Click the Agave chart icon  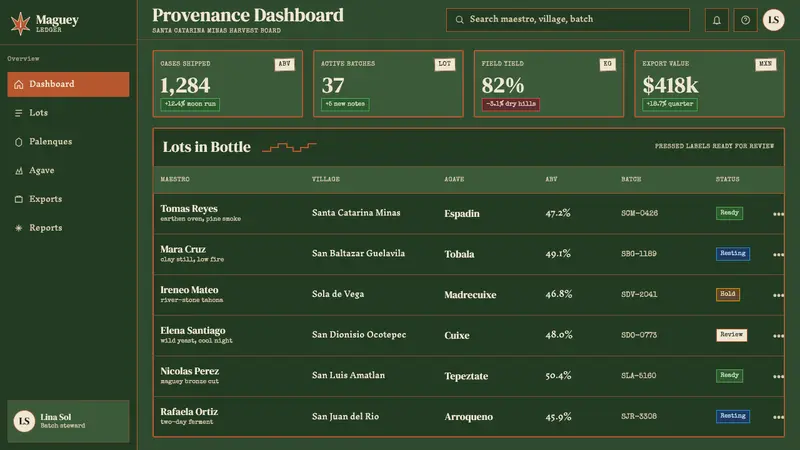19,170
